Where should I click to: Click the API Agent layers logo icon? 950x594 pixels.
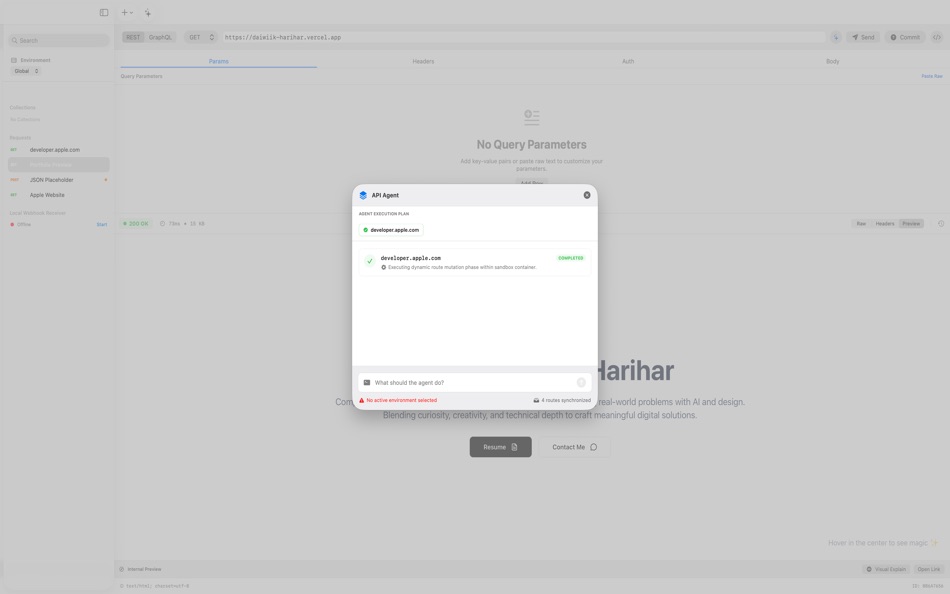pos(363,195)
